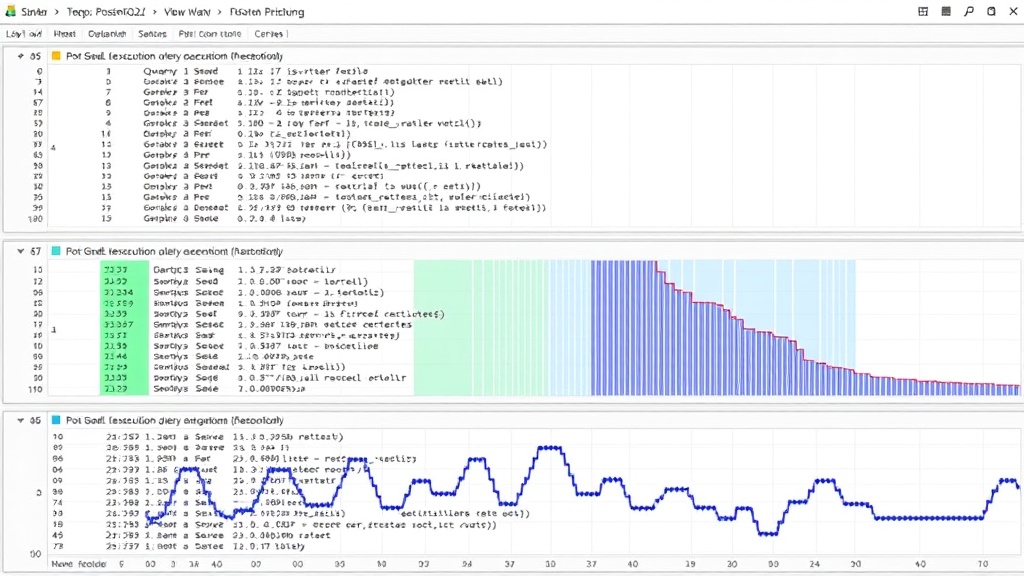Select the first breadcrumb next to the app icon
Viewport: 1024px width, 576px height.
[x=33, y=12]
